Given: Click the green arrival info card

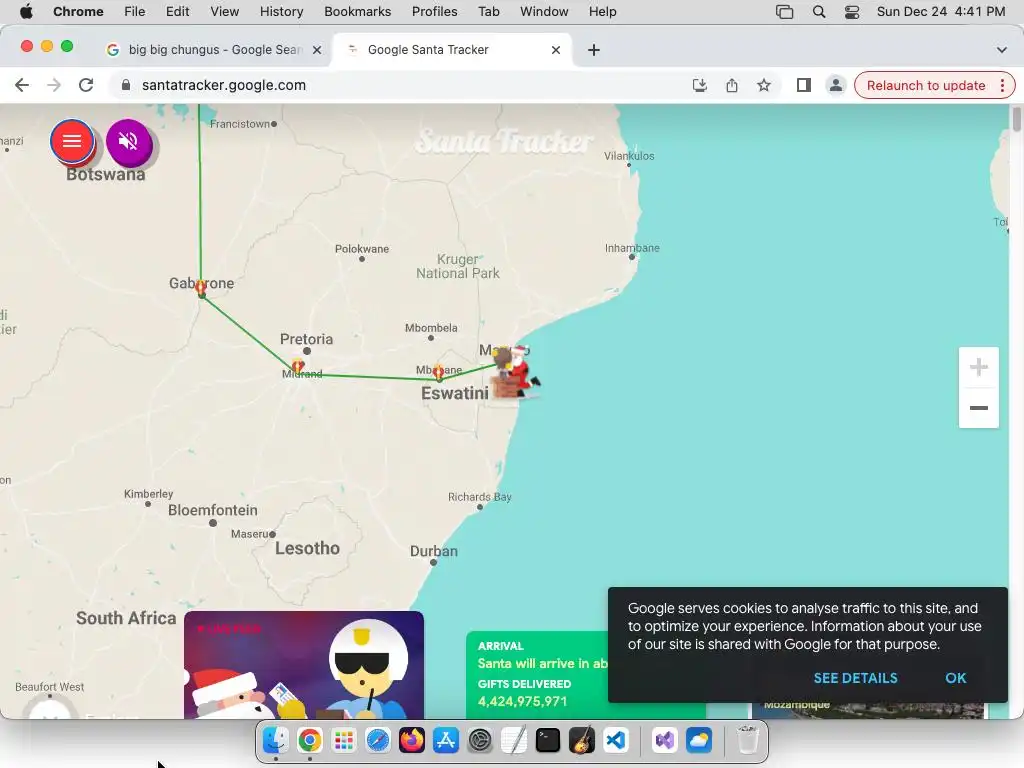Looking at the screenshot, I should [x=537, y=675].
